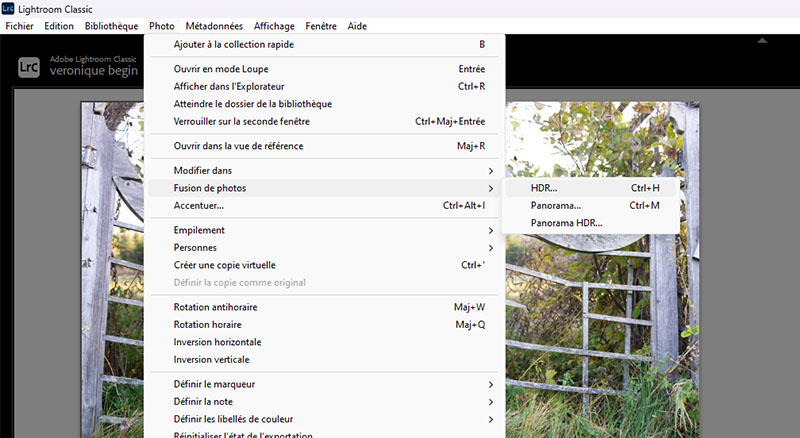Open the Edition menu
The image size is (800, 438).
tap(59, 26)
